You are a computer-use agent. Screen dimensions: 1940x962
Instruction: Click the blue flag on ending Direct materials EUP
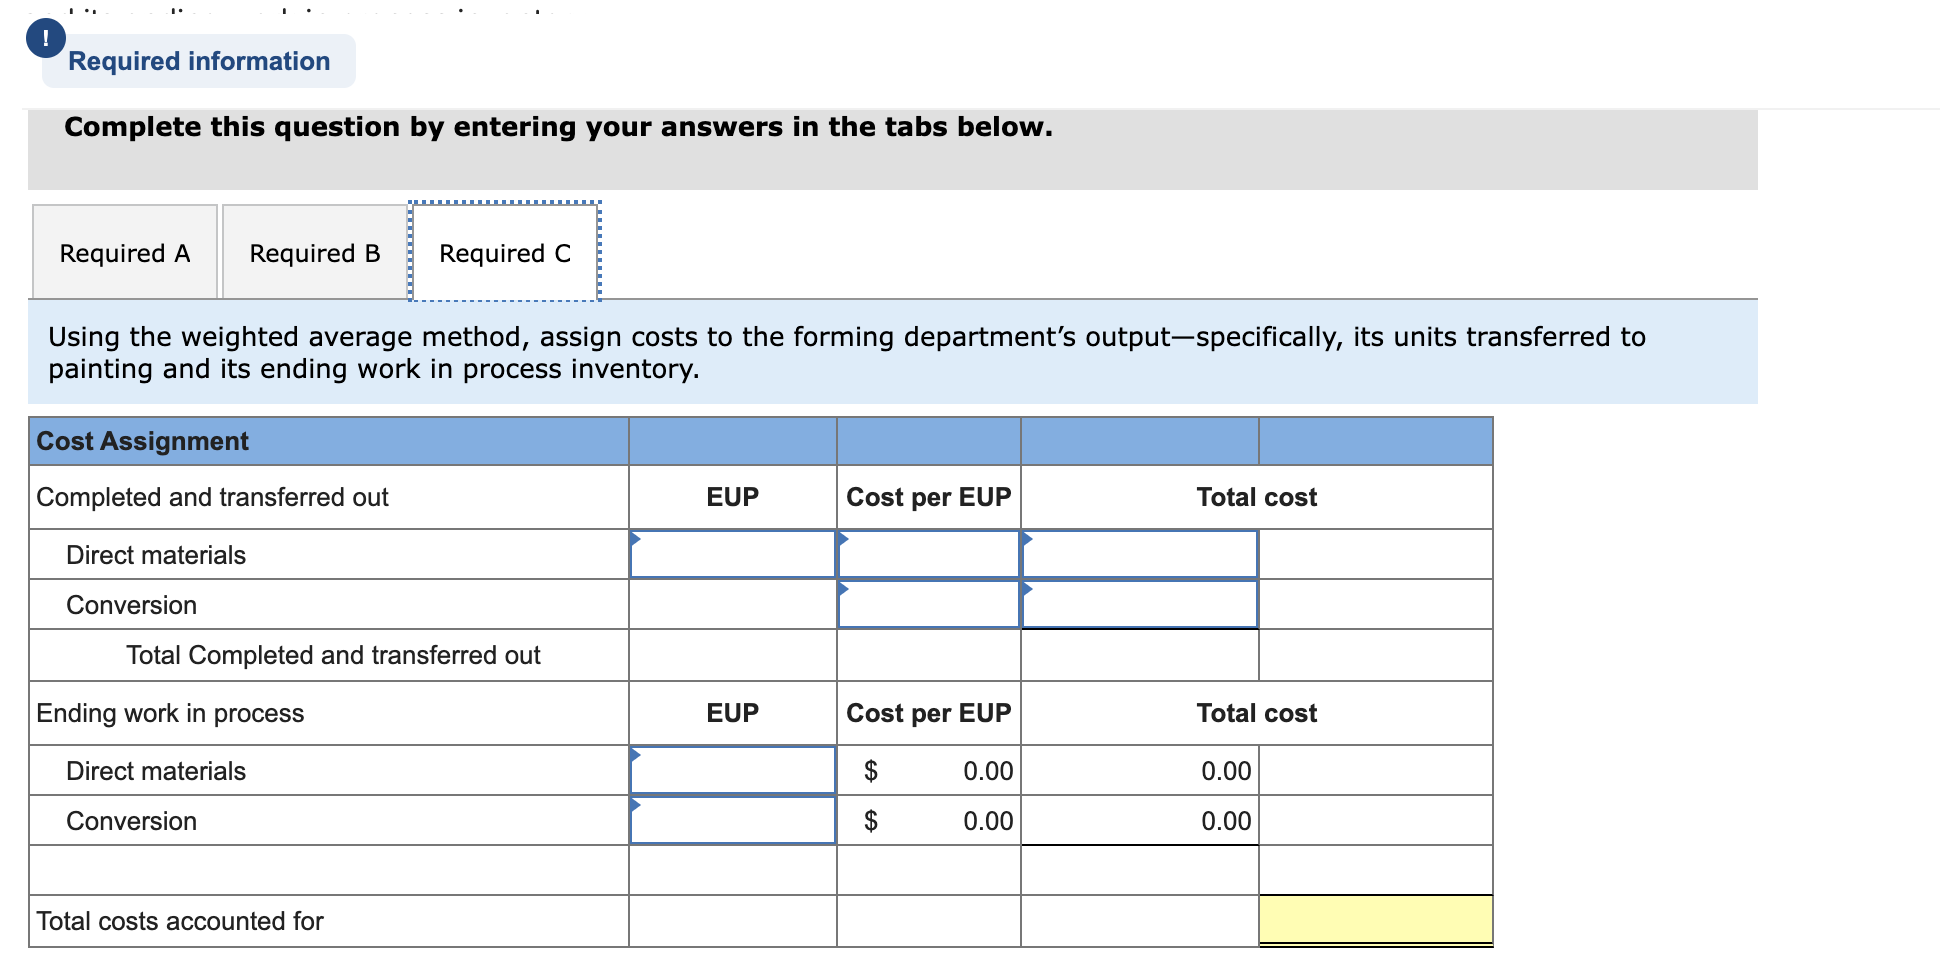click(x=637, y=755)
